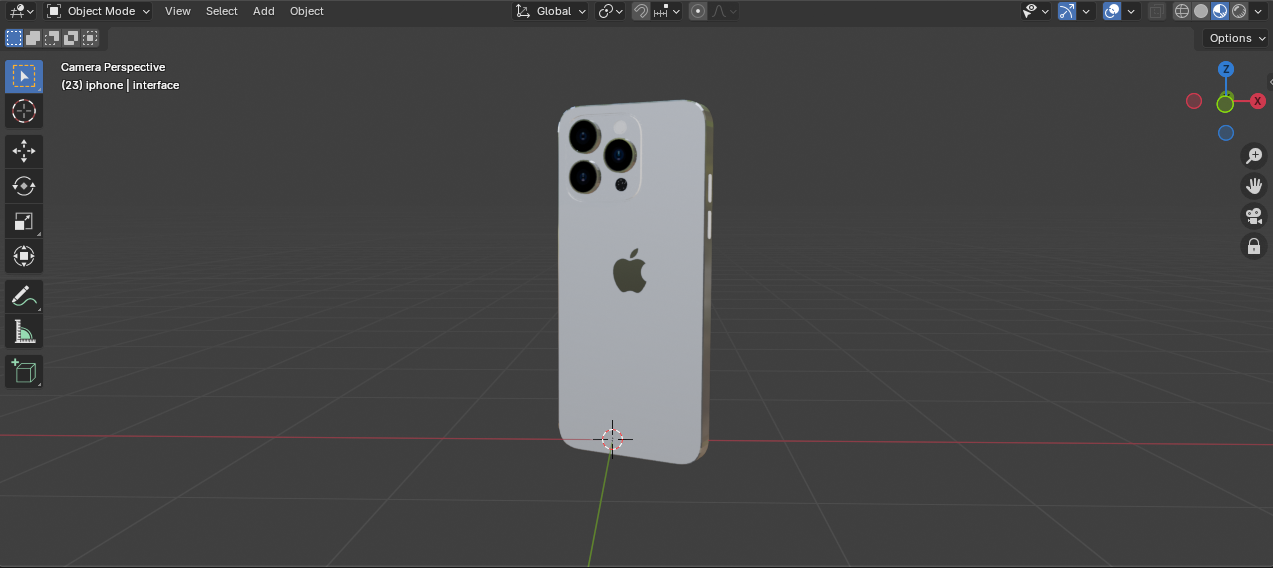Screen dimensions: 1273x568
Task: Click the 3D cursor at the phone base
Action: (x=612, y=438)
